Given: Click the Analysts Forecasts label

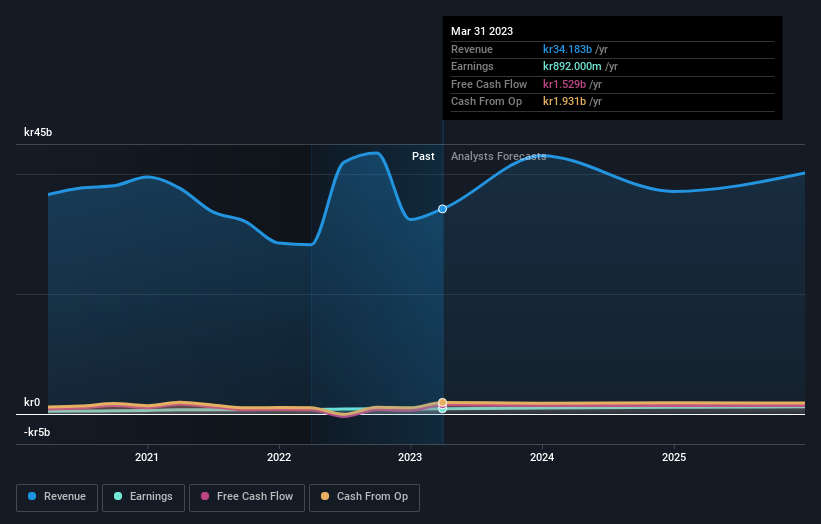Looking at the screenshot, I should (x=498, y=156).
